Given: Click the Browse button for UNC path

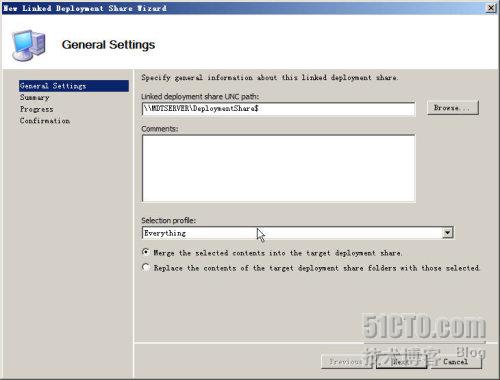Looking at the screenshot, I should coord(453,108).
